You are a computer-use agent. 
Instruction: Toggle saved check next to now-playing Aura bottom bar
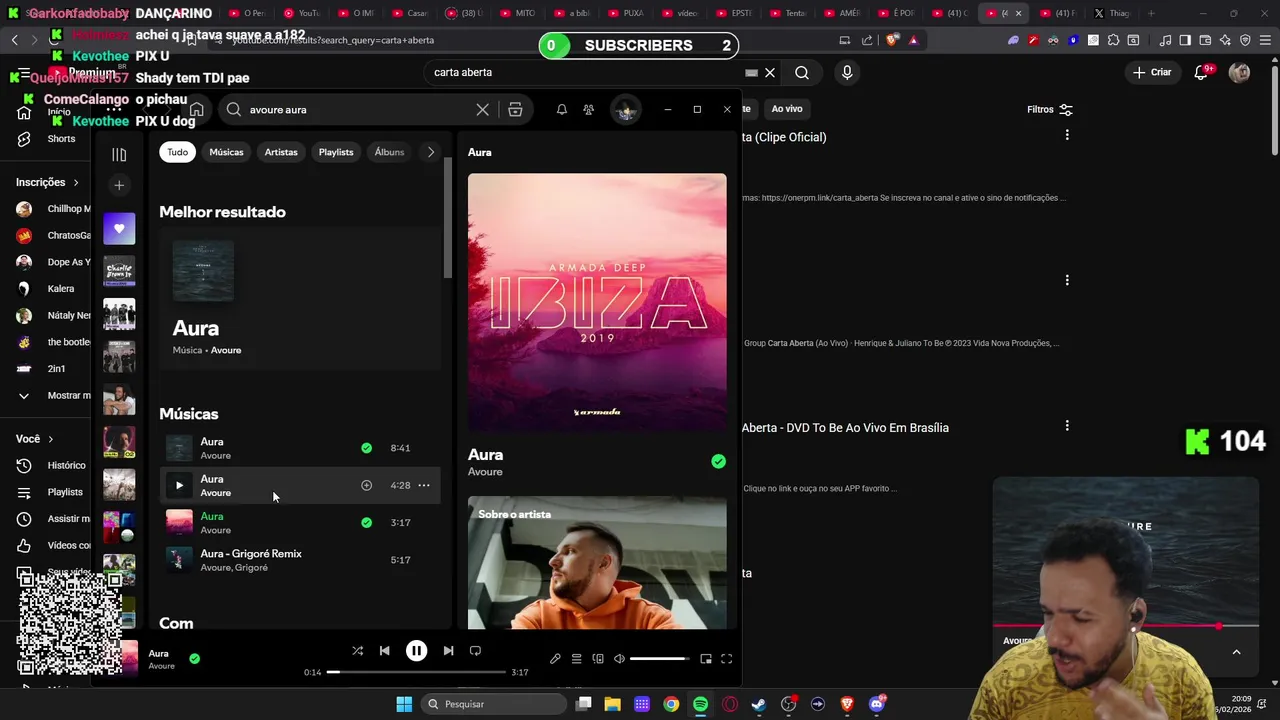click(x=194, y=659)
